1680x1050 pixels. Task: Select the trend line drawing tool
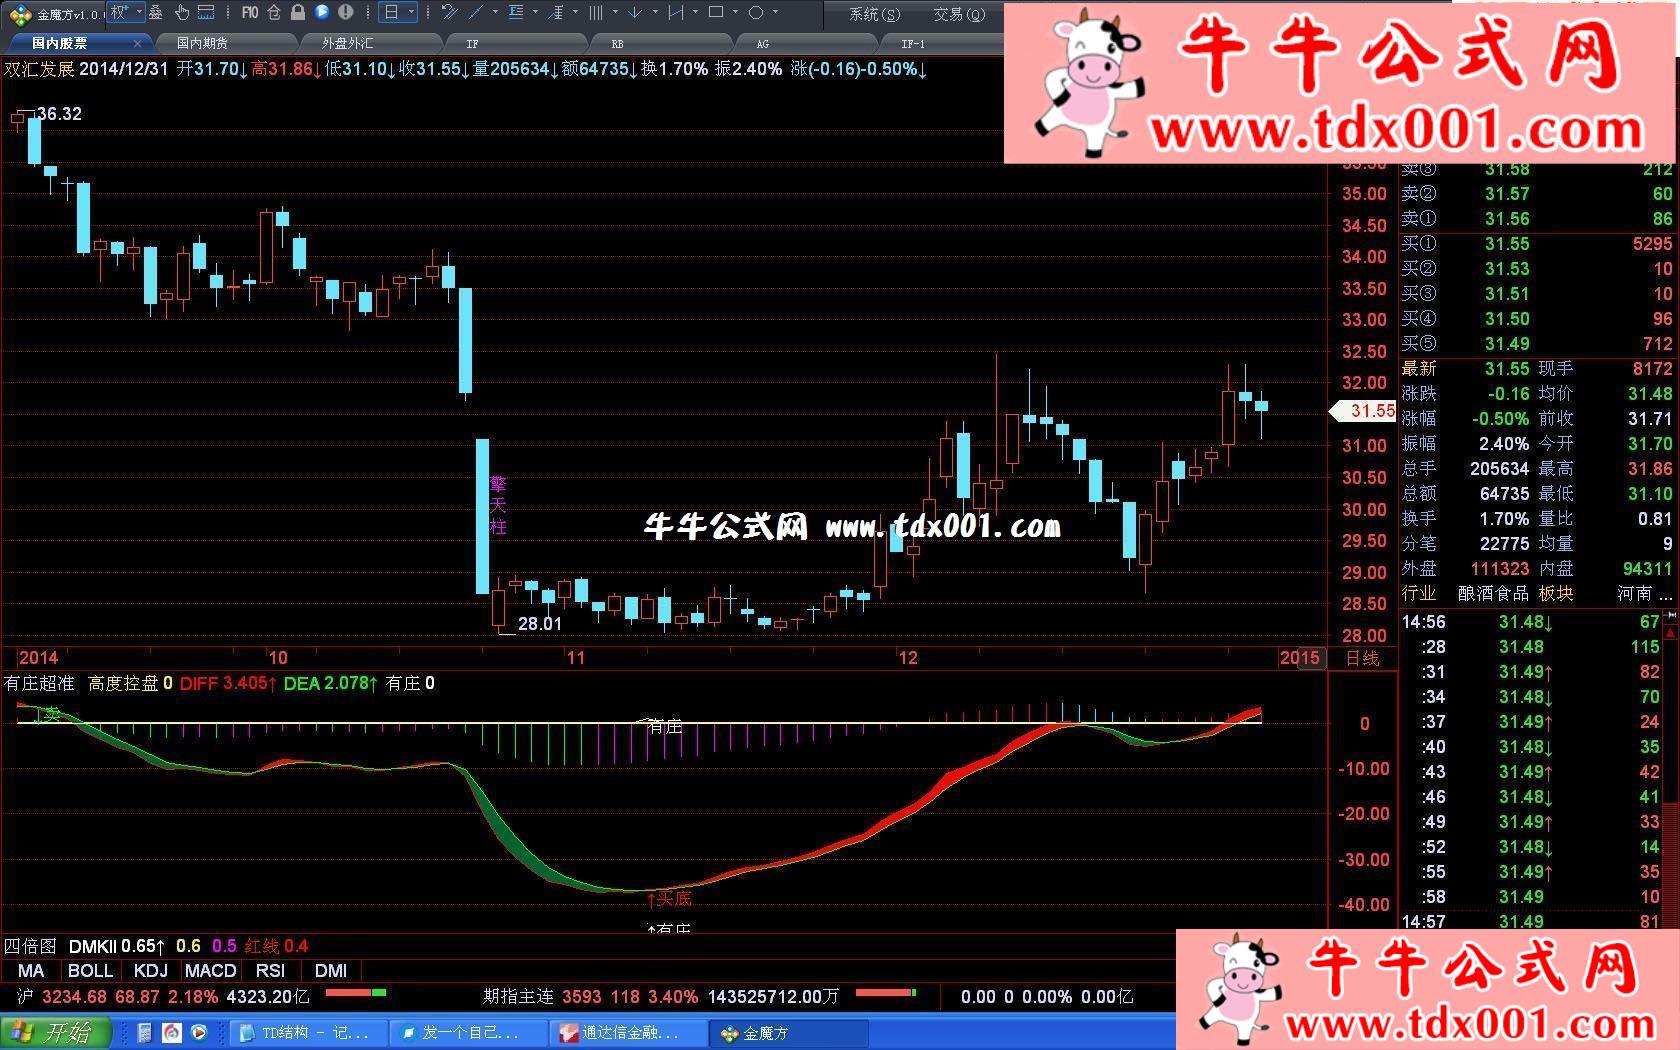click(x=476, y=12)
